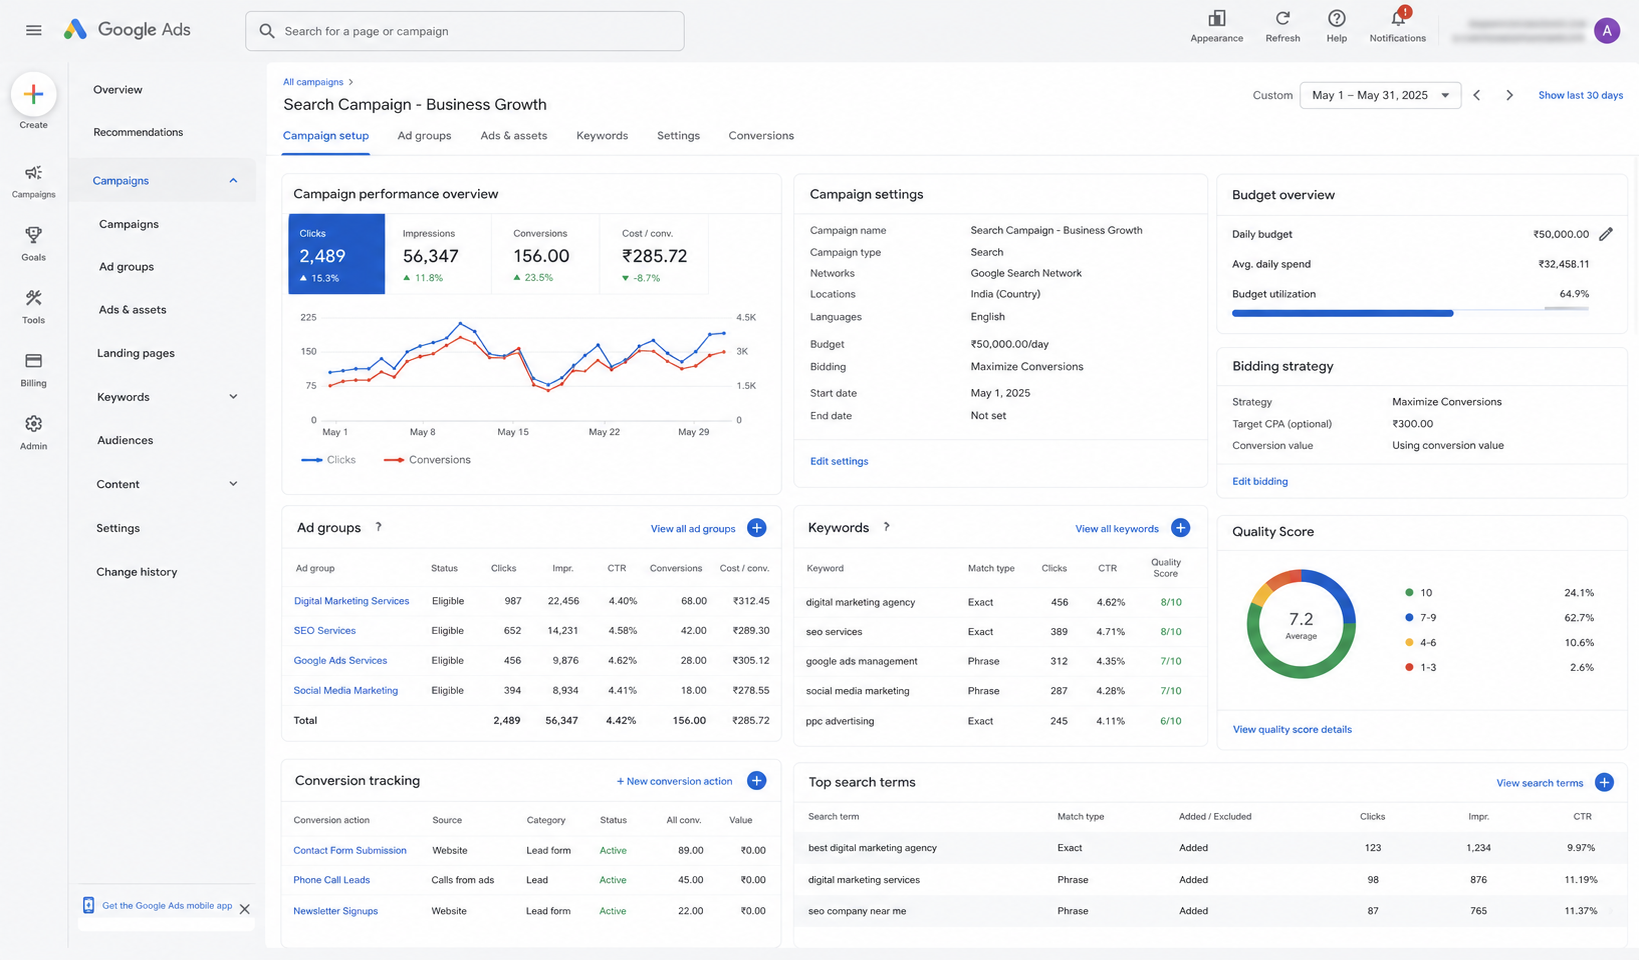Expand the Content sidebar section

click(x=233, y=484)
